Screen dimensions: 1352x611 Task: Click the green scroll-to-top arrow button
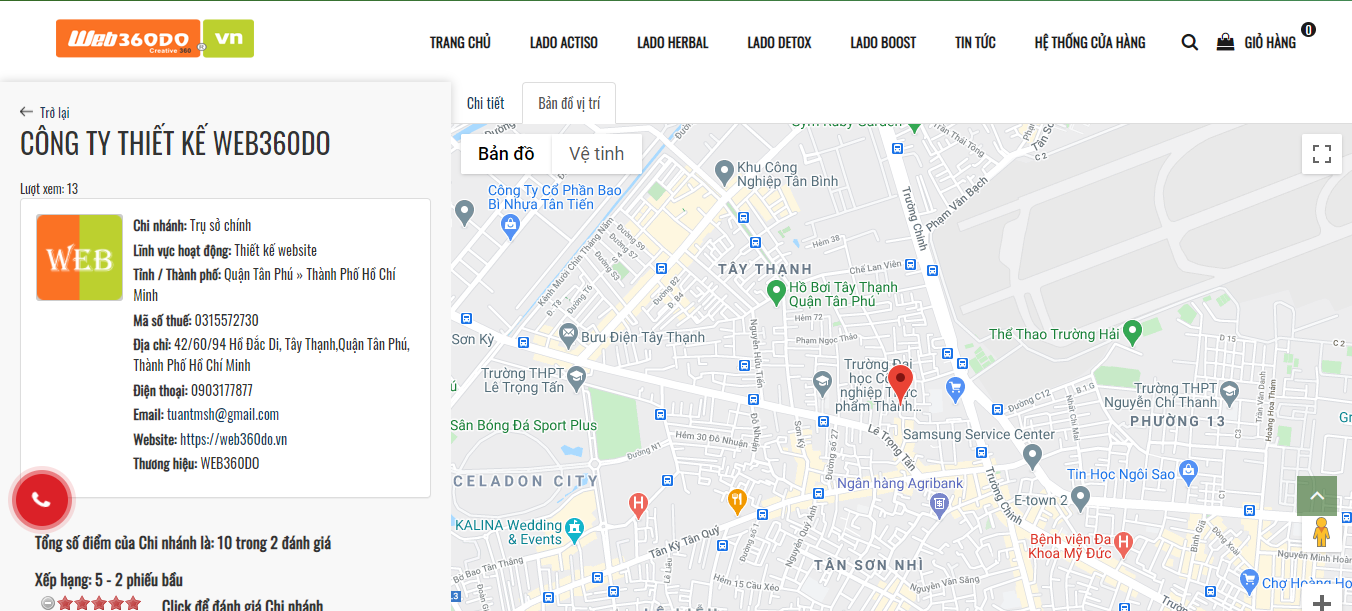pos(1317,496)
